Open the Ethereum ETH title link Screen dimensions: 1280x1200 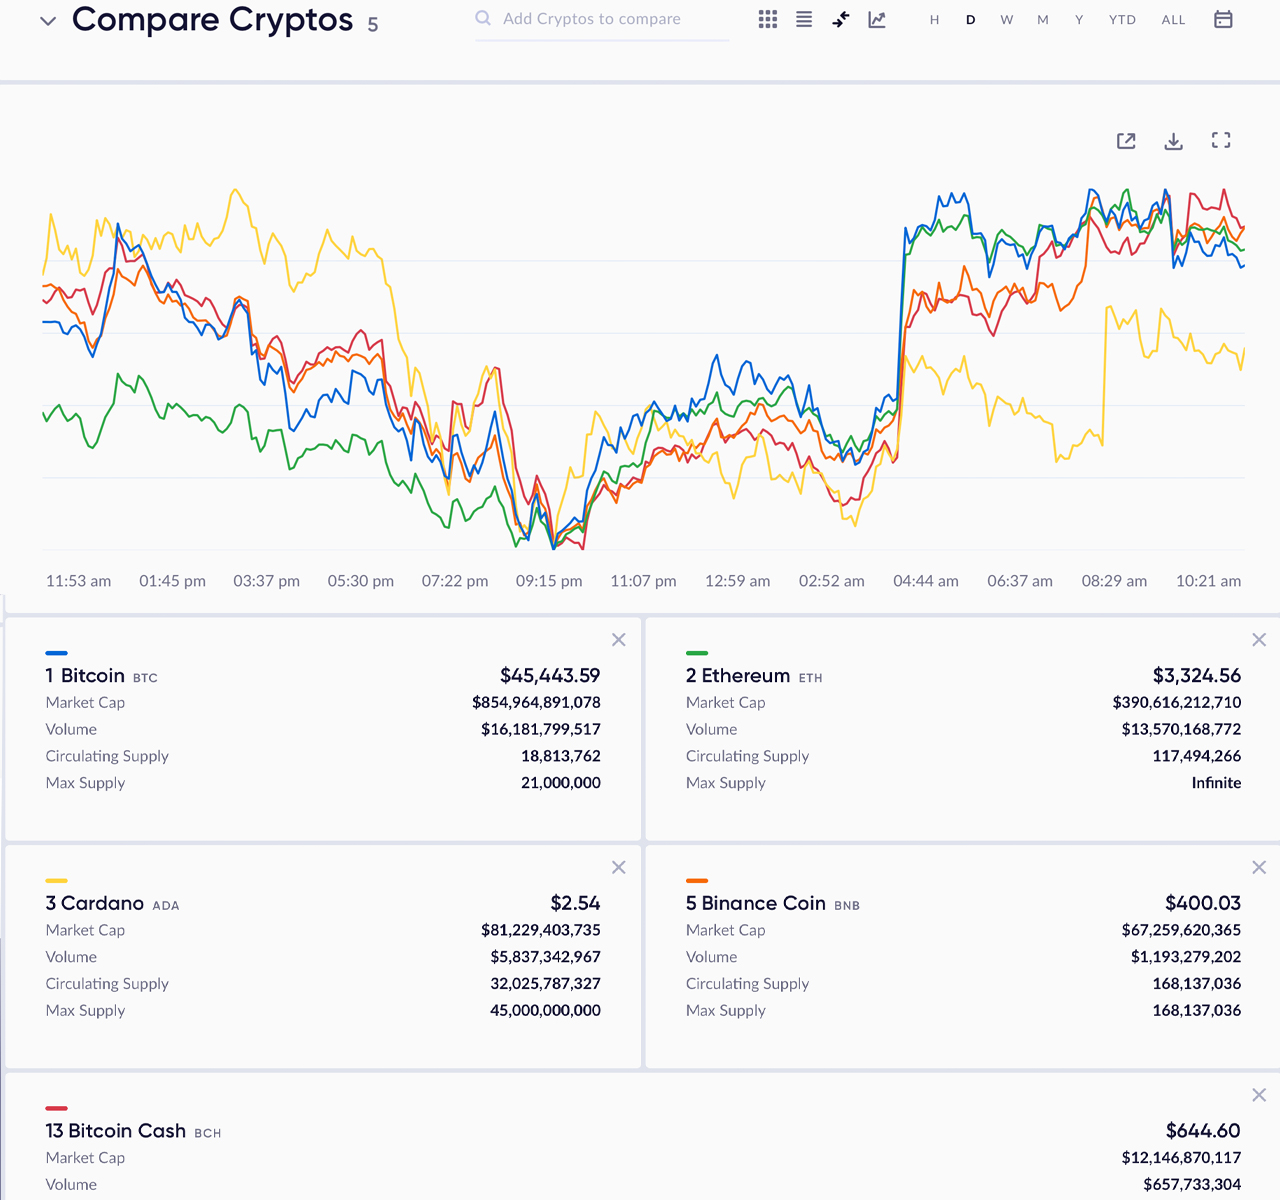point(754,676)
